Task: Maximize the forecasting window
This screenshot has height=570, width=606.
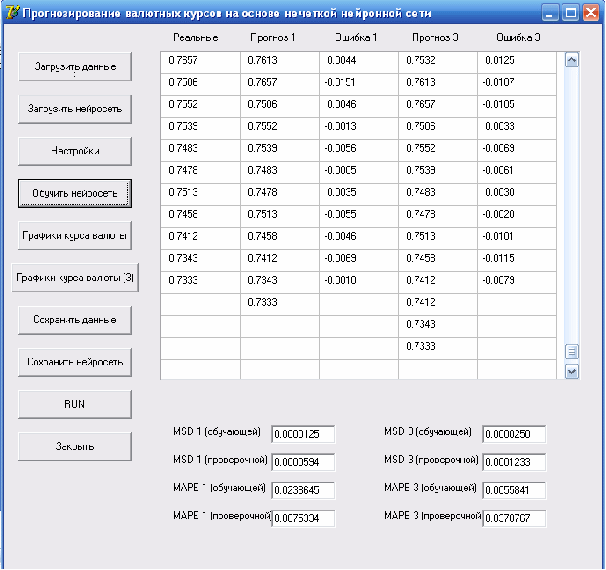Action: pos(570,13)
